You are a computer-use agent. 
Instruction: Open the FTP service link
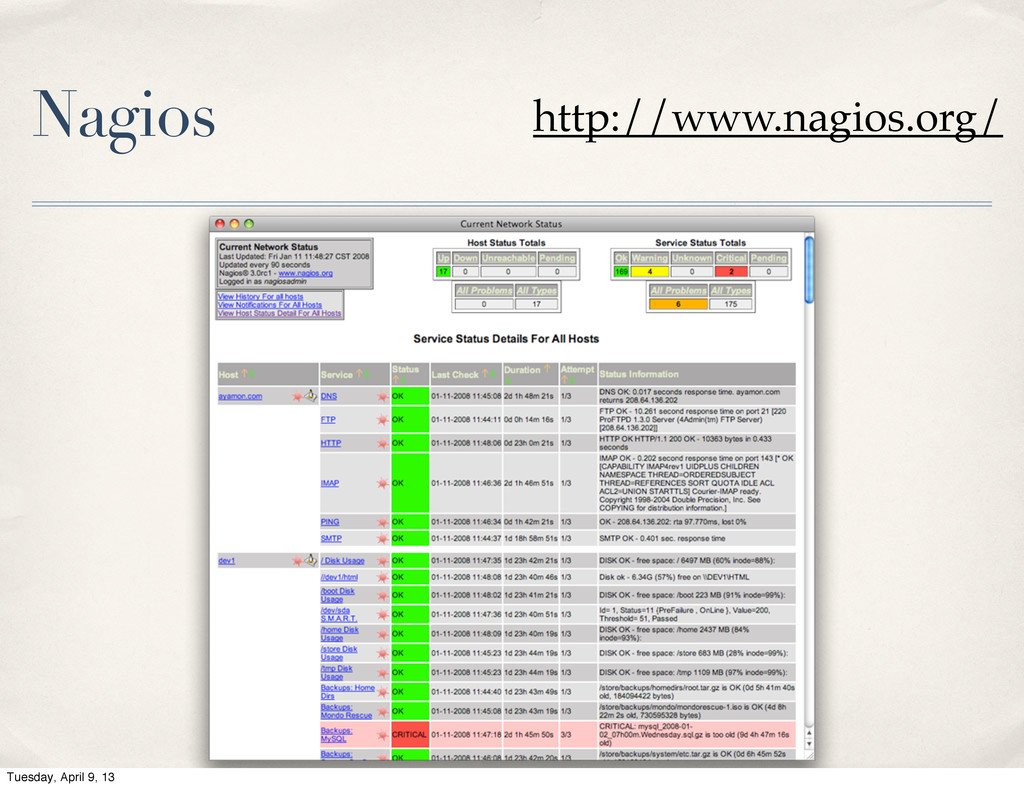[x=328, y=420]
